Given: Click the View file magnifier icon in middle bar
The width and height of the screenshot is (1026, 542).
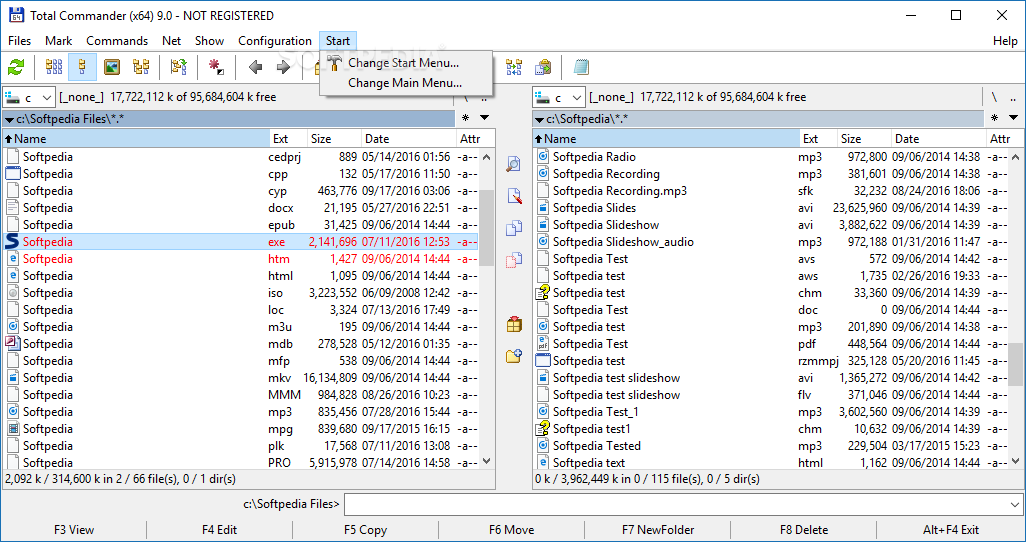Looking at the screenshot, I should (514, 164).
